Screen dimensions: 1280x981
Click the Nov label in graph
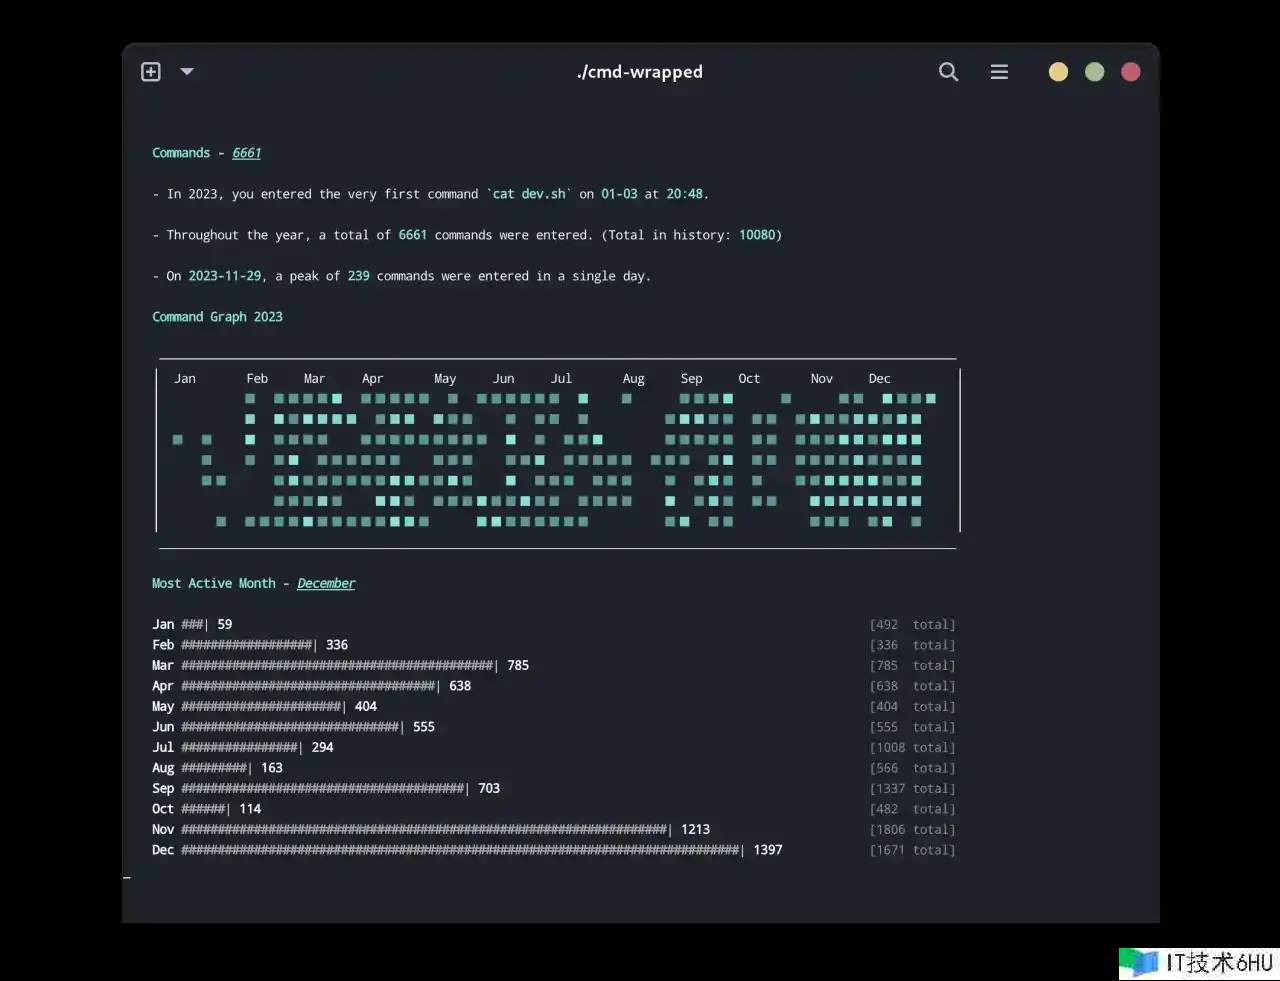click(x=821, y=378)
